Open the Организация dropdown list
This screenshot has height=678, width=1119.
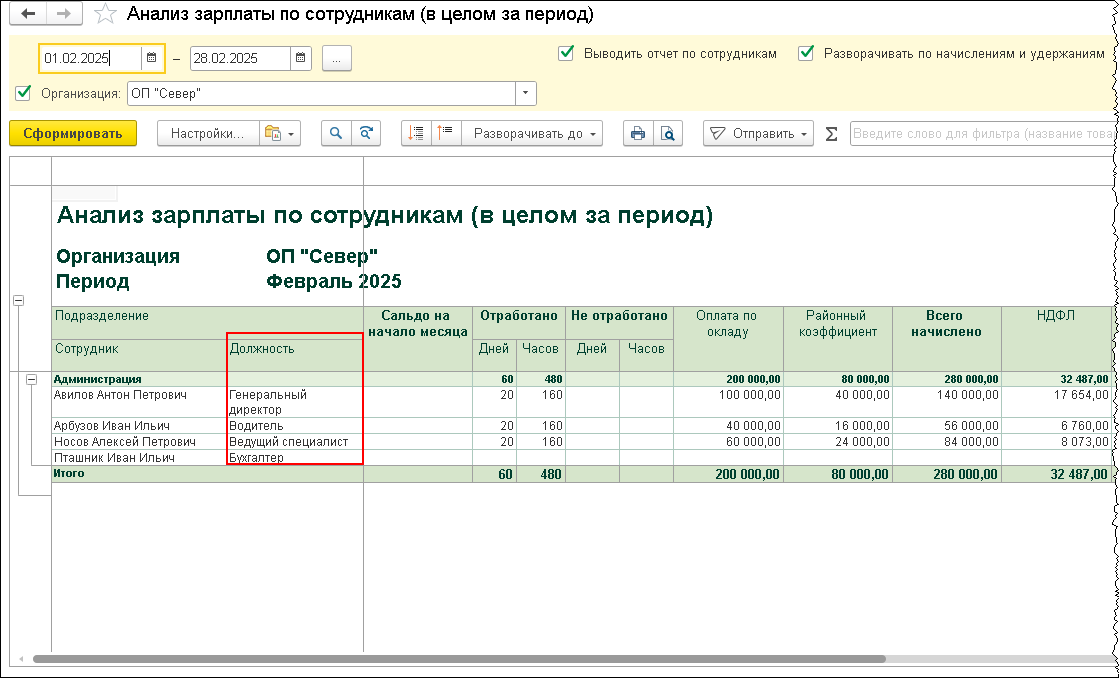pyautogui.click(x=525, y=93)
